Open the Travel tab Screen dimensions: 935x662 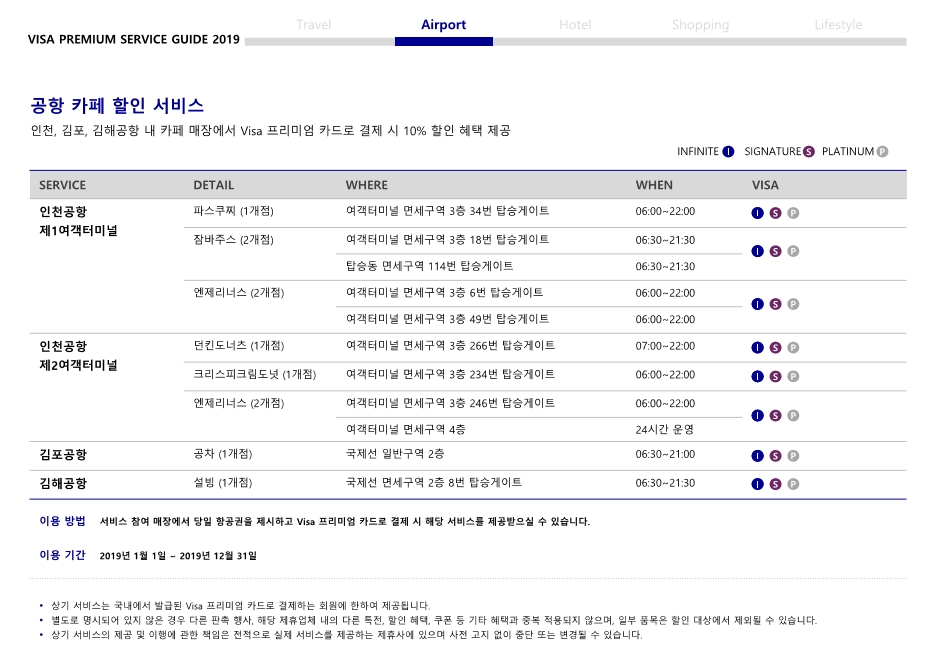pos(313,24)
